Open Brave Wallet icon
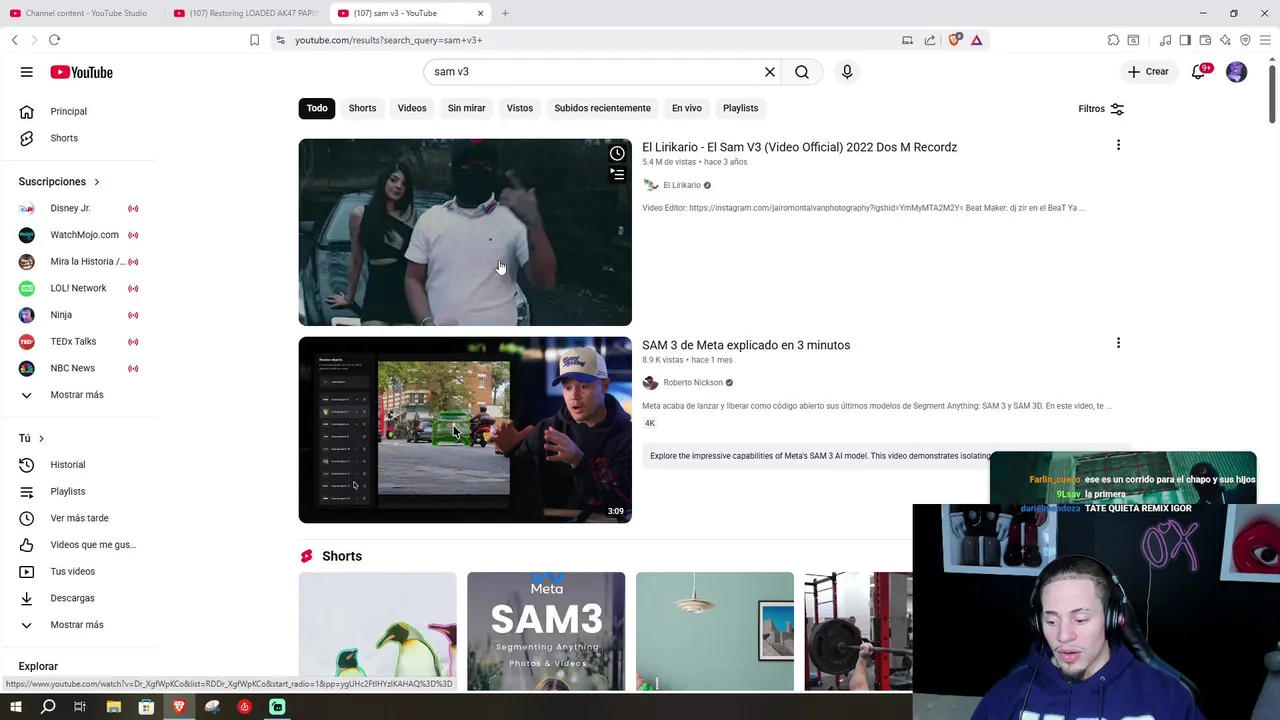The image size is (1280, 720). 1205,40
